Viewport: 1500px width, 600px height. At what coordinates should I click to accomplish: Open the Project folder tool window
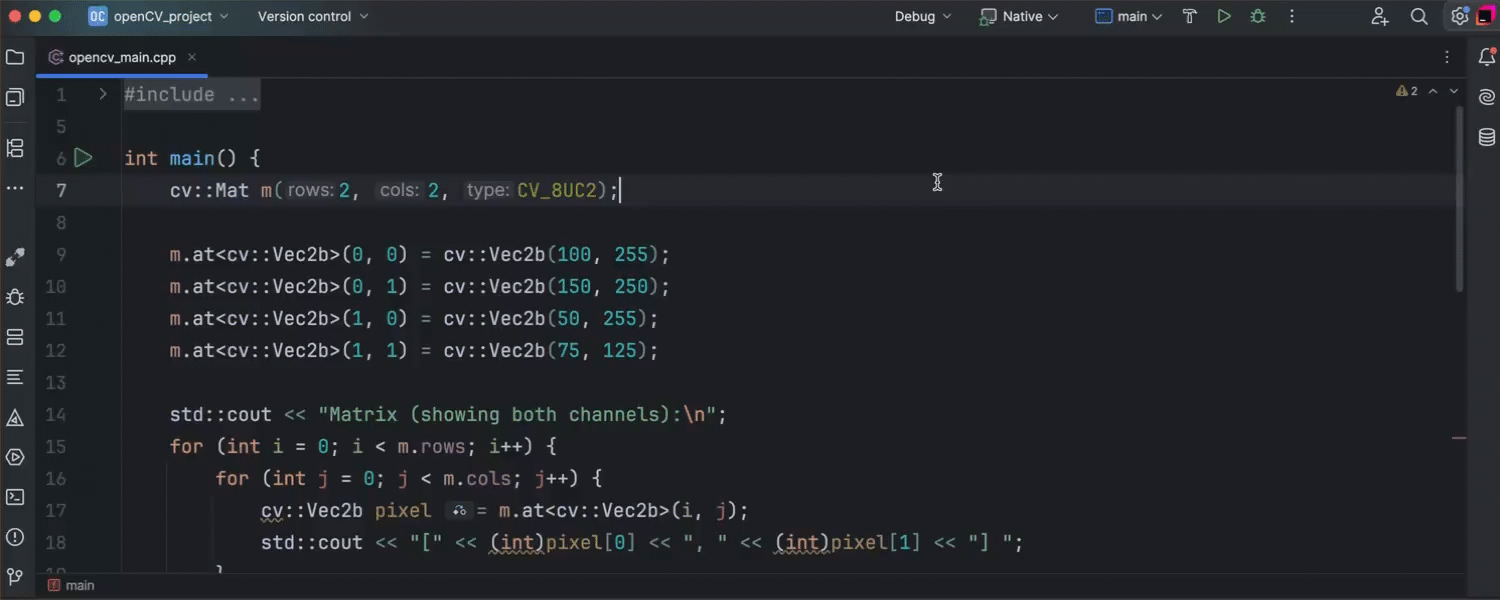pos(15,58)
